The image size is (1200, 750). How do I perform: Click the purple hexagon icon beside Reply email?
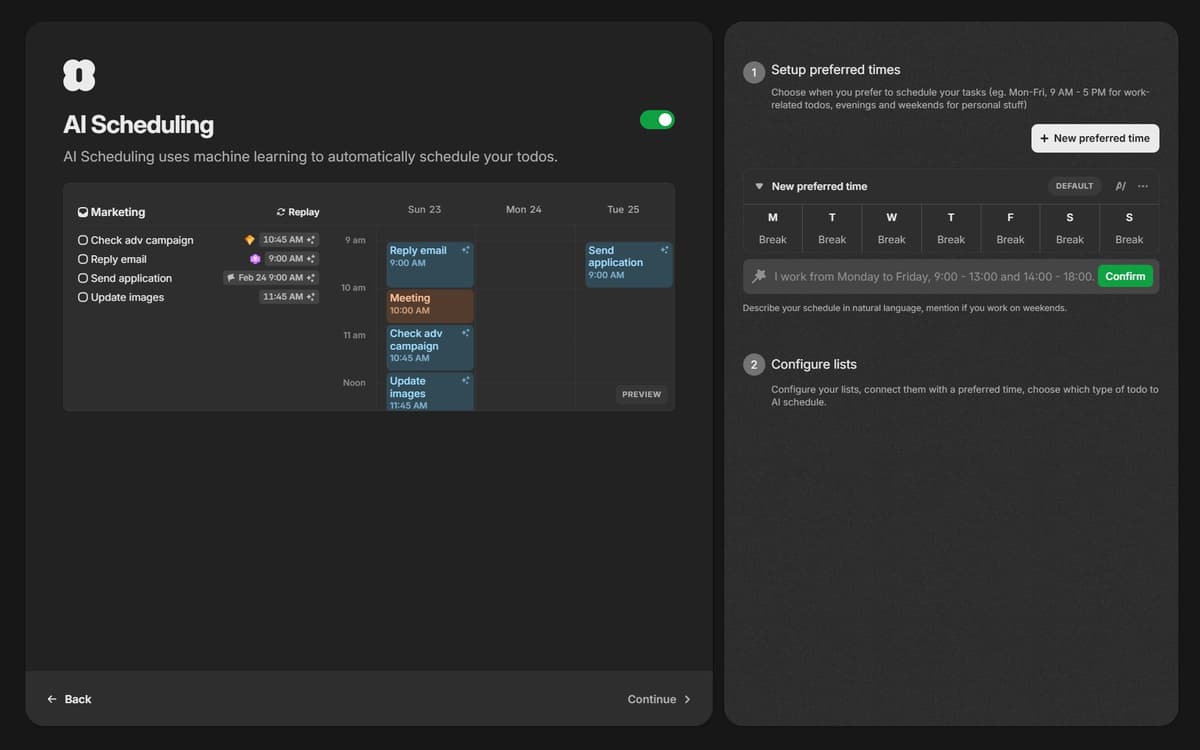(255, 259)
